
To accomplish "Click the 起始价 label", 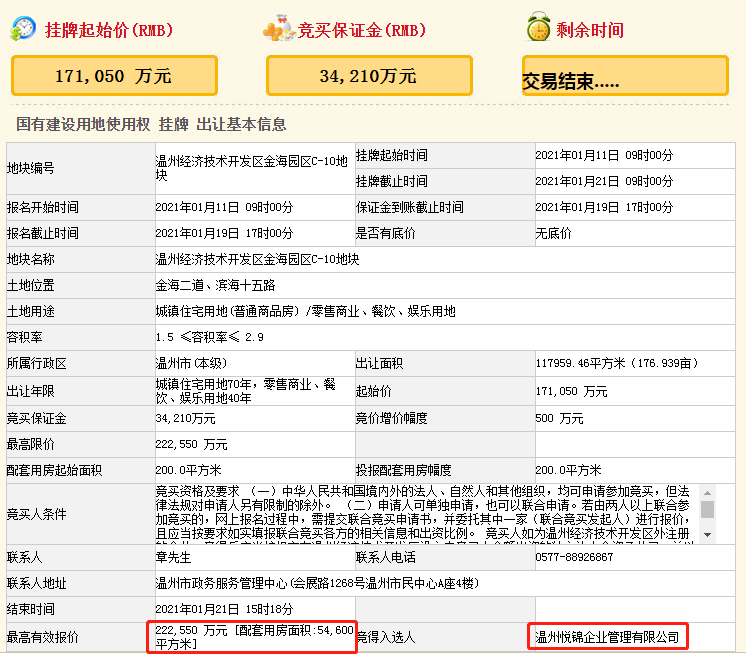I will (x=373, y=391).
